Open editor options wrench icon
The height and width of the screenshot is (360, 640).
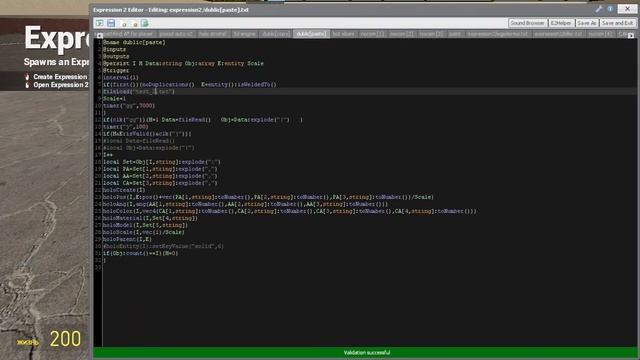599,9
